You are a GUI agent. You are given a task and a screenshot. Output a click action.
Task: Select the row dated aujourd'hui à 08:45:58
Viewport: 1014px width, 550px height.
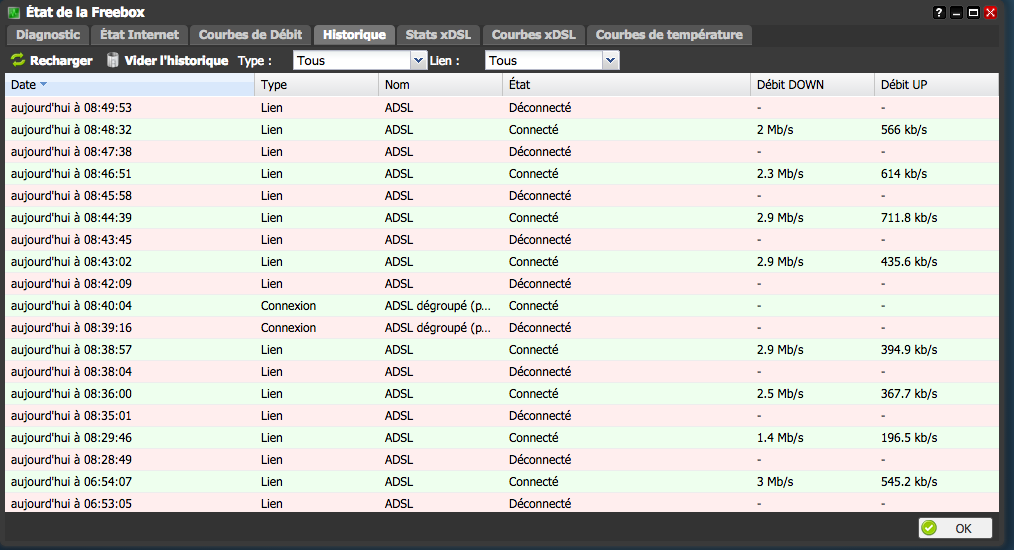click(x=502, y=195)
